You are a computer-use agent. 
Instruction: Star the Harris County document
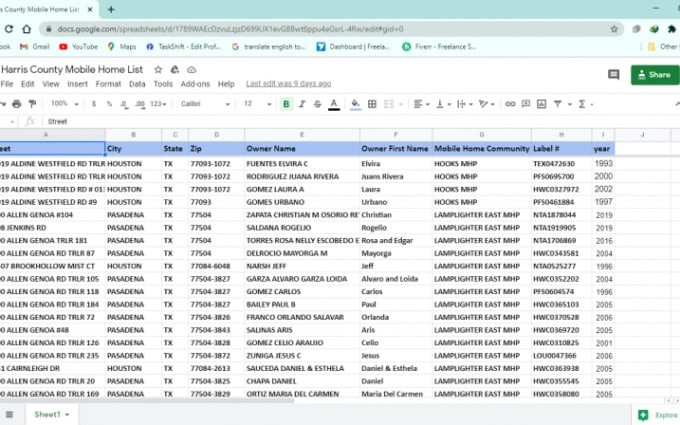point(158,69)
